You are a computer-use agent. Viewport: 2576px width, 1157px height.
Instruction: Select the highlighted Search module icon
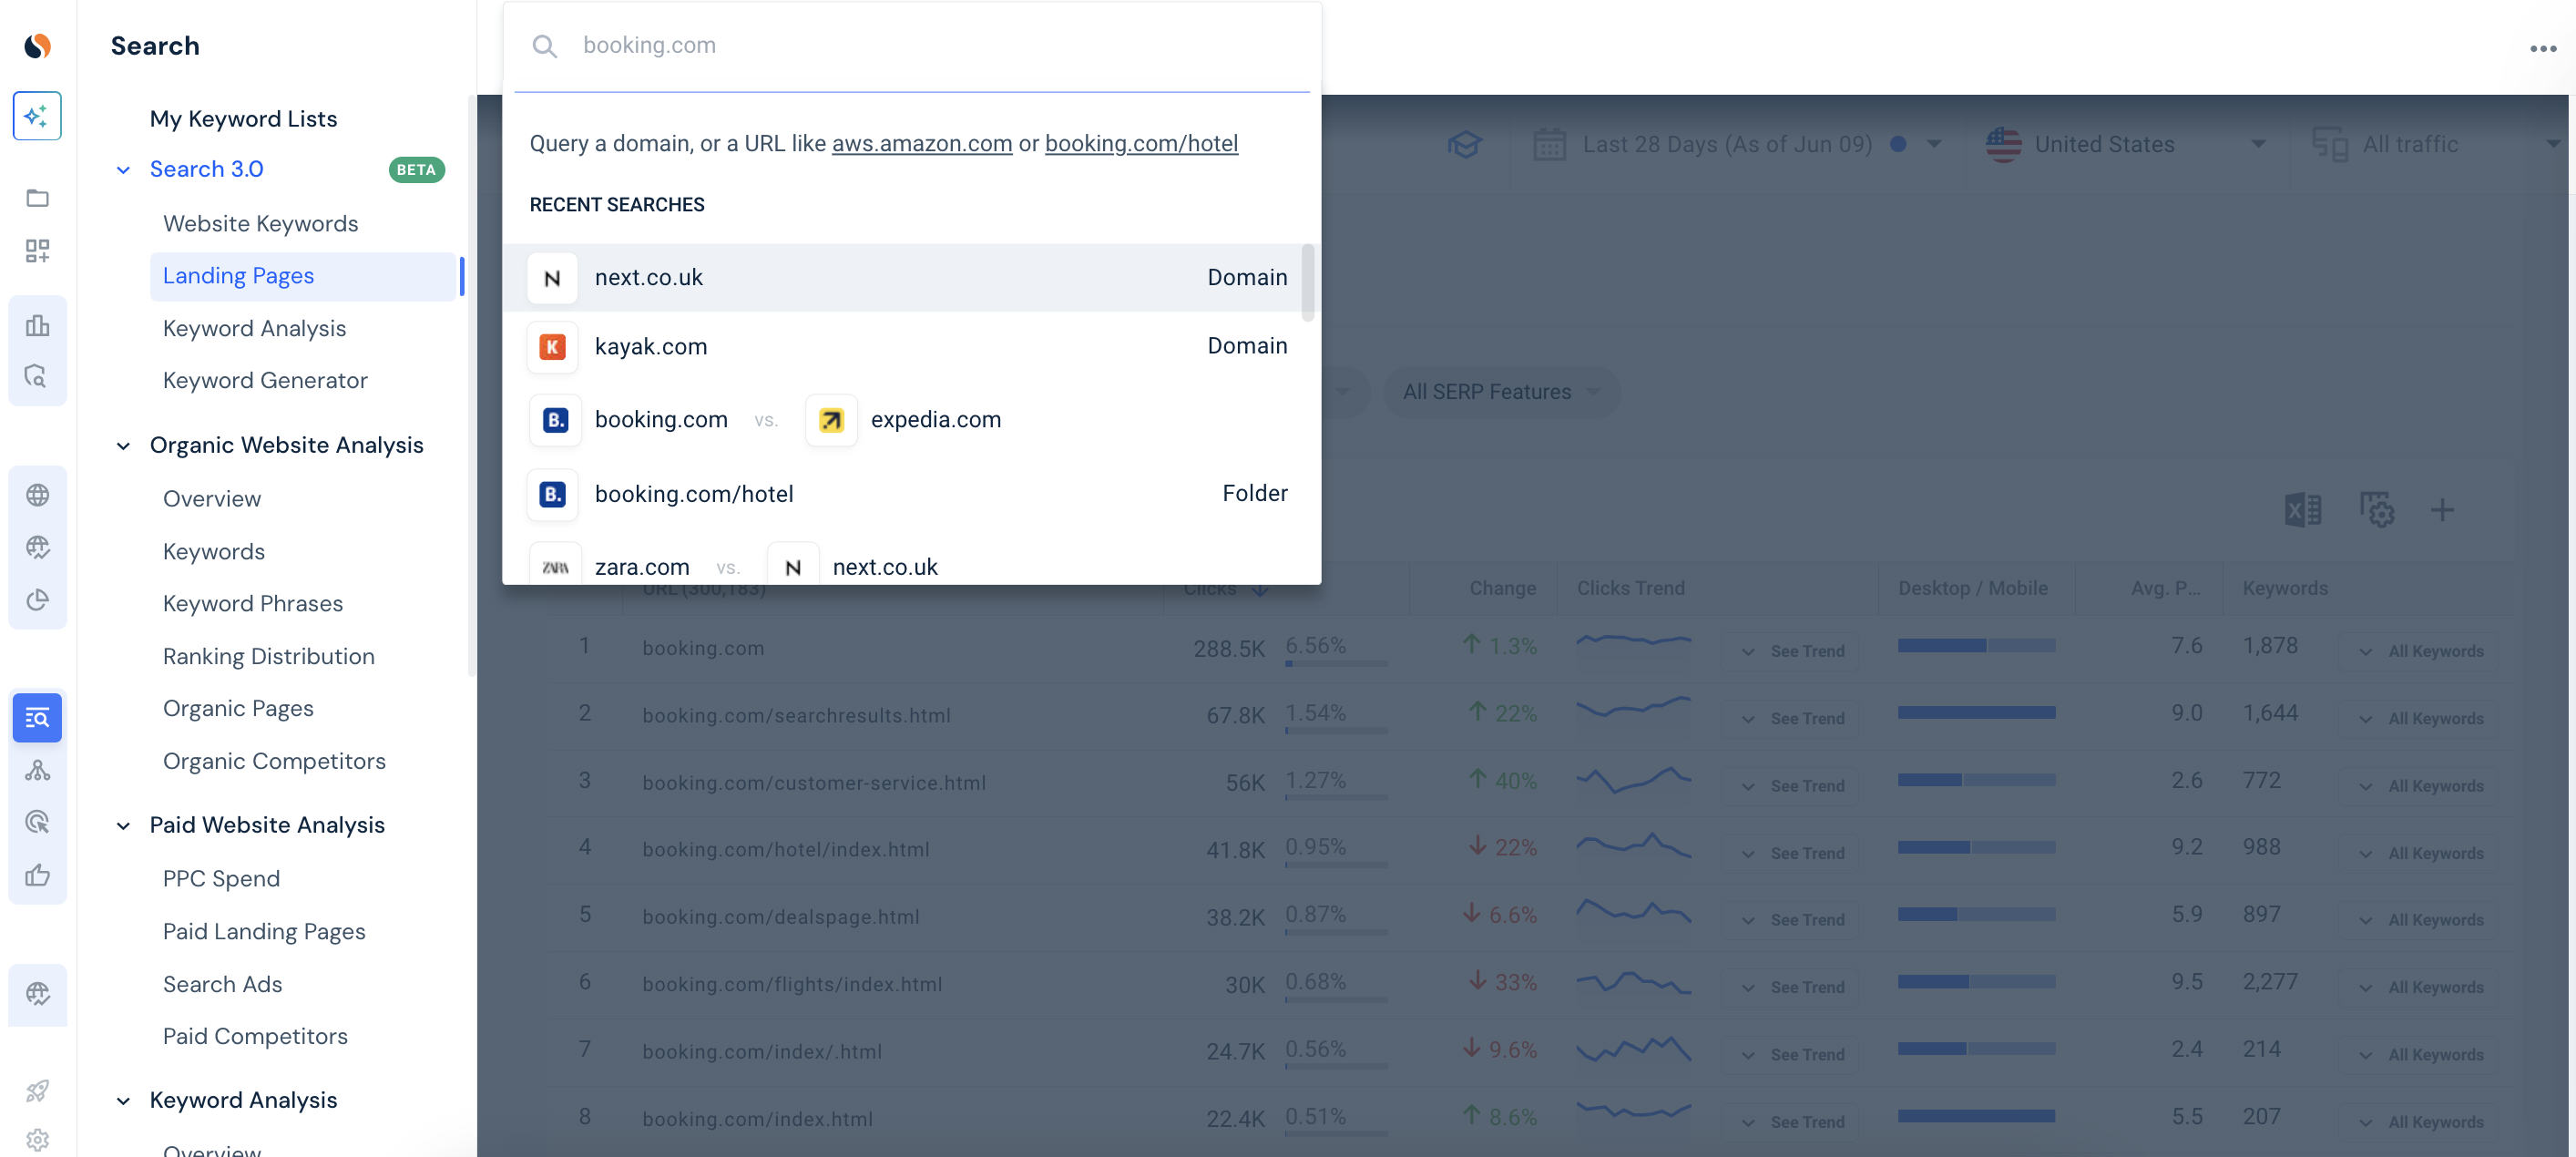point(37,718)
